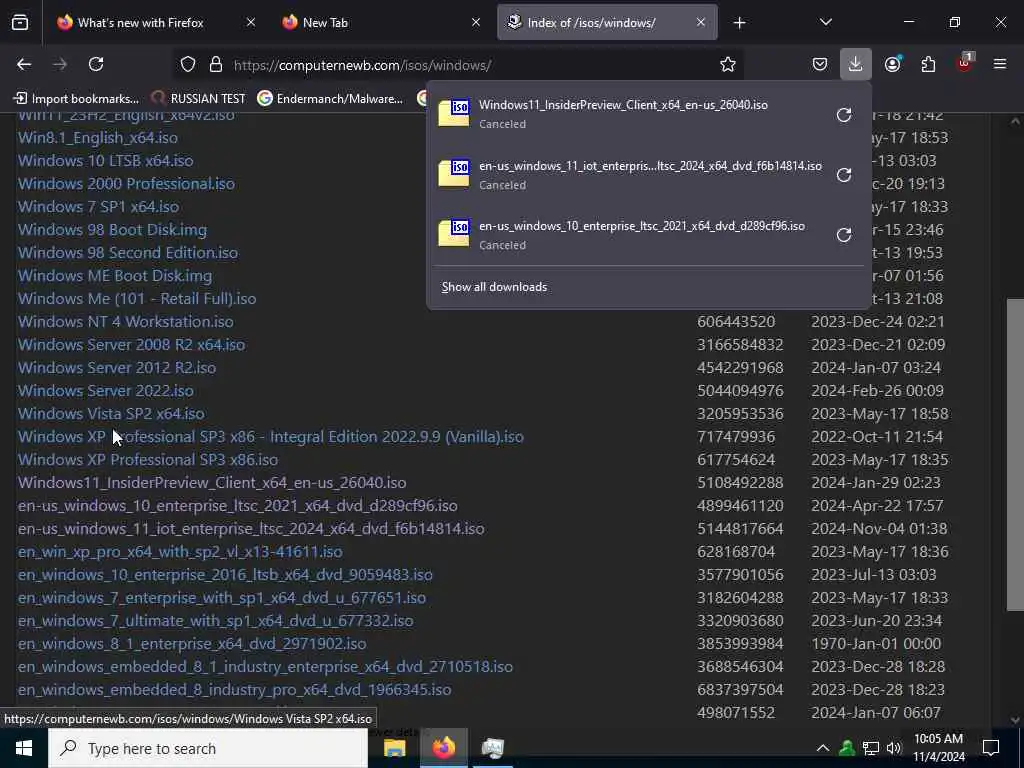Download Windows 98 Boot Disk.img
1024x768 pixels.
[112, 230]
